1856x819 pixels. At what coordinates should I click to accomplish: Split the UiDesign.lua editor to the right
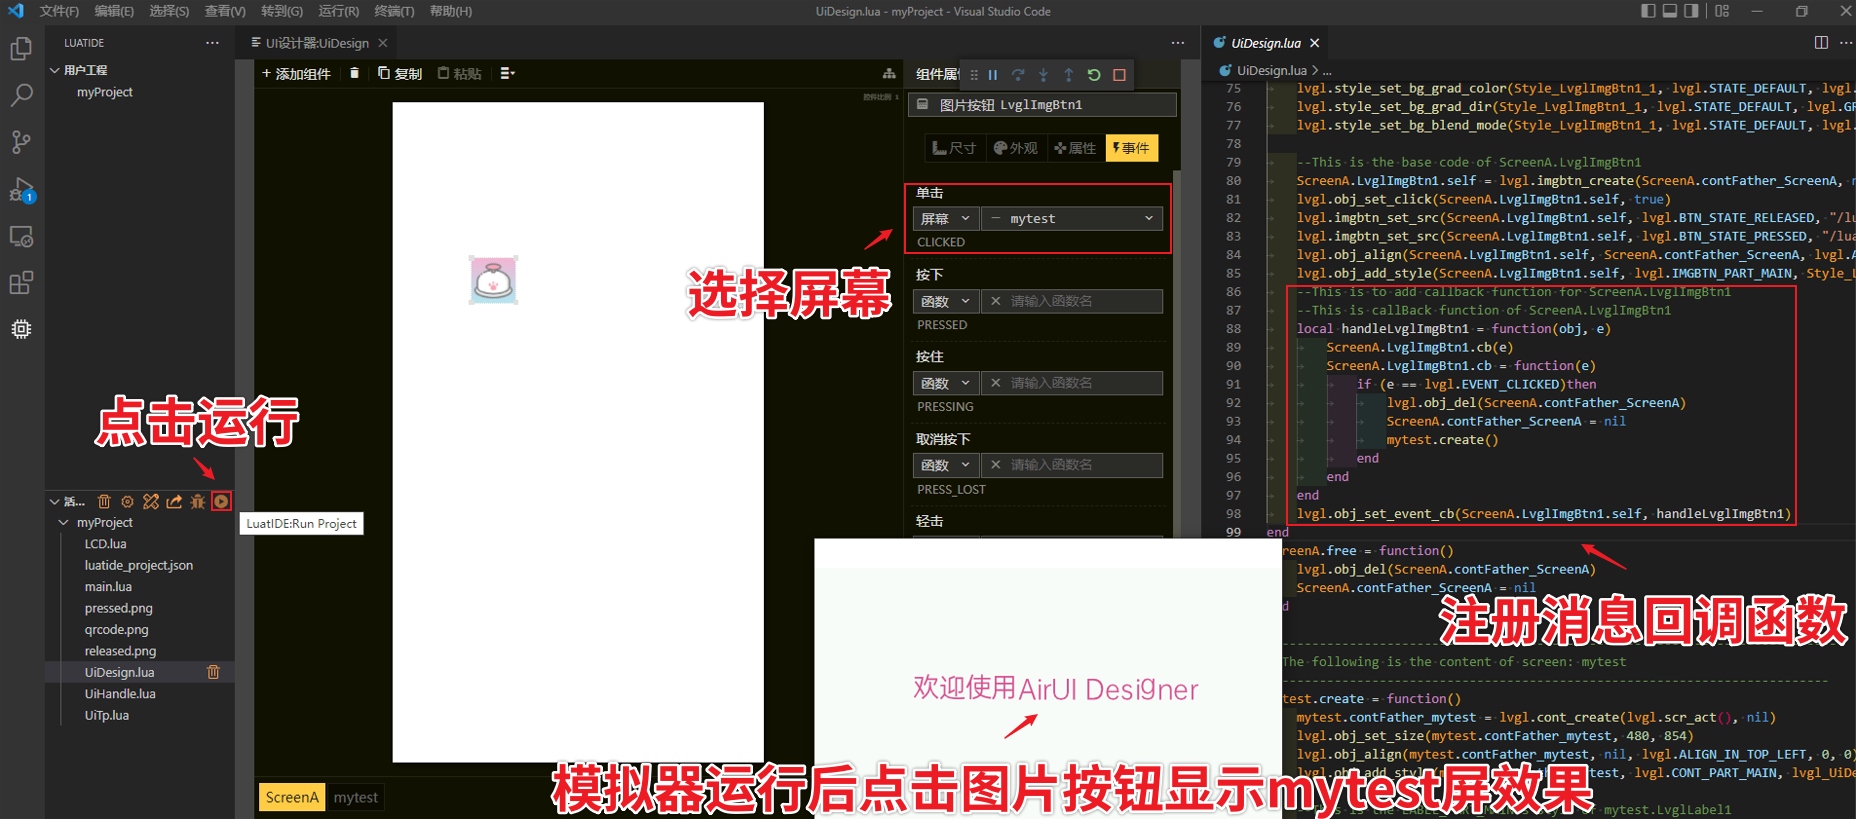click(x=1821, y=42)
